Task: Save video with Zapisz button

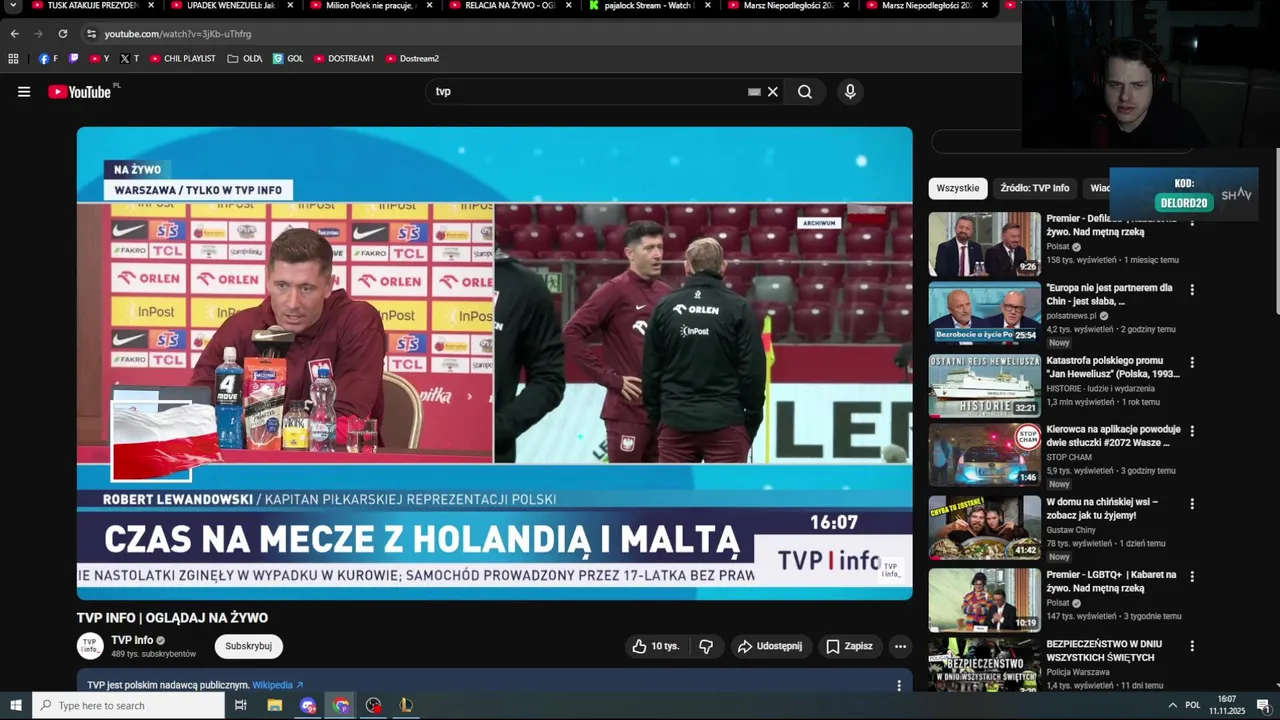Action: point(848,646)
